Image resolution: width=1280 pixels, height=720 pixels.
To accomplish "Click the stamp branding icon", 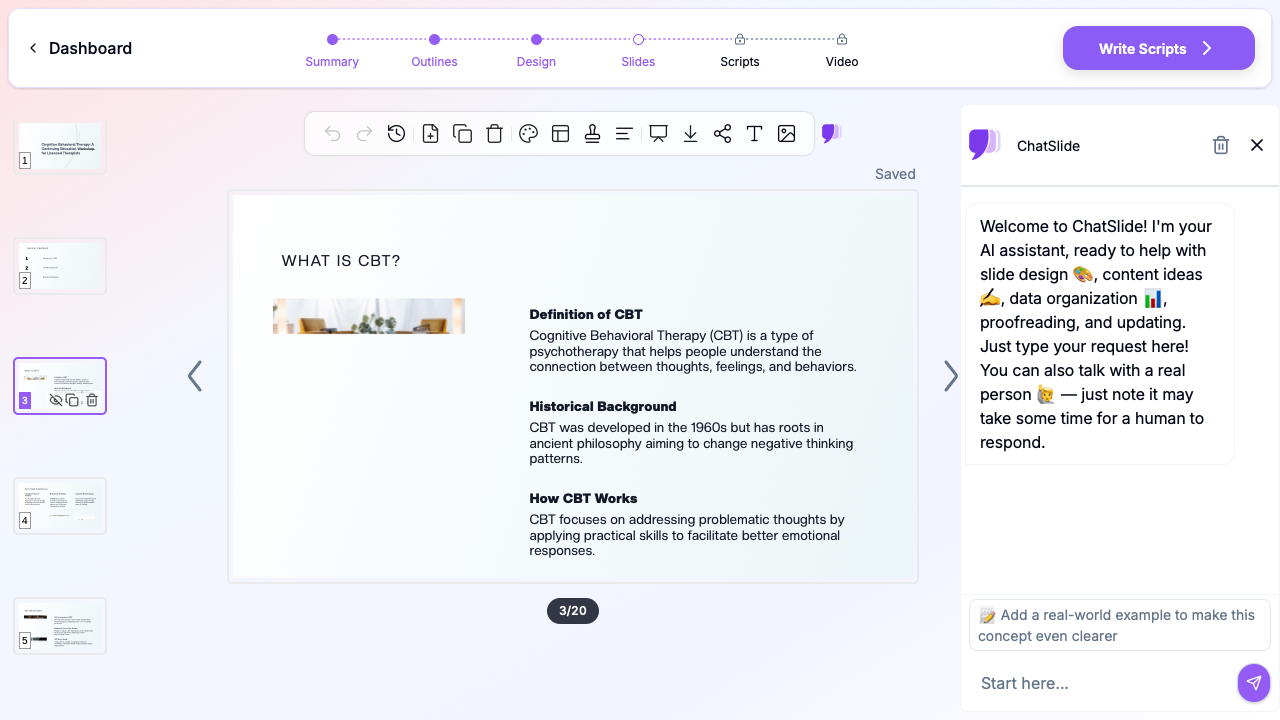I will click(593, 134).
